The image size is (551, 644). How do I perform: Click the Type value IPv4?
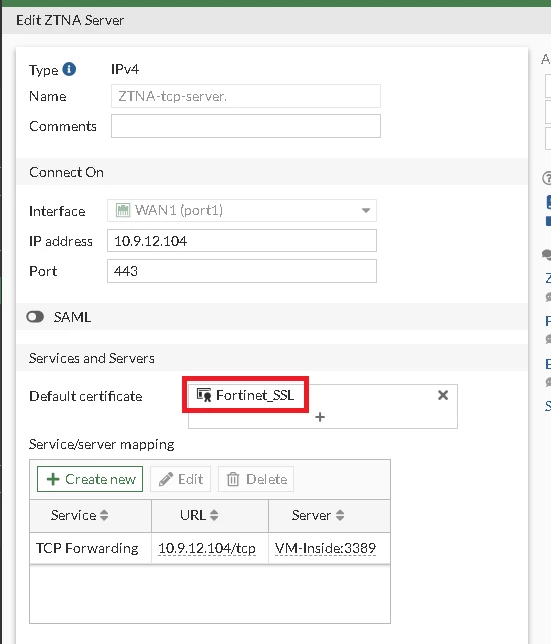125,69
